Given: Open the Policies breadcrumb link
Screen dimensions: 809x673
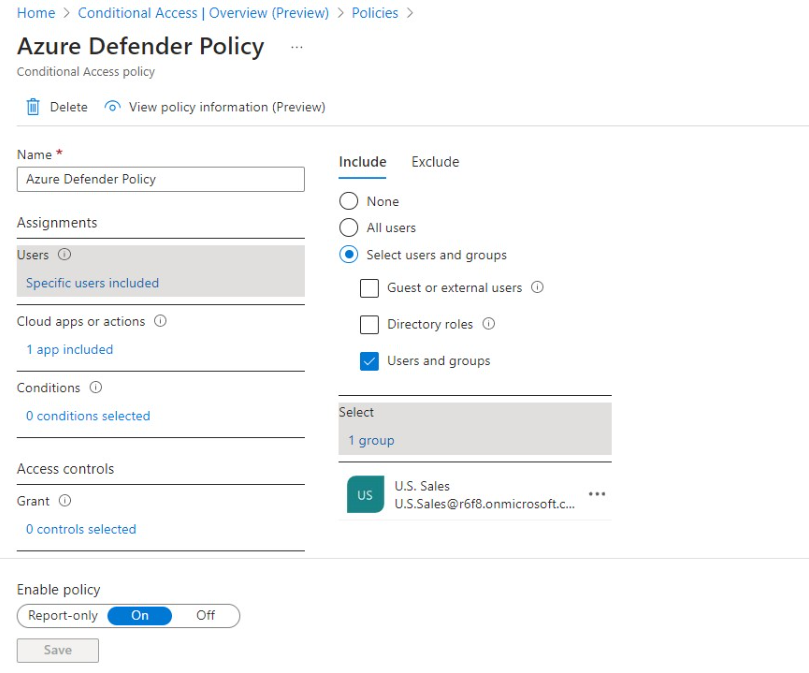Looking at the screenshot, I should (375, 13).
